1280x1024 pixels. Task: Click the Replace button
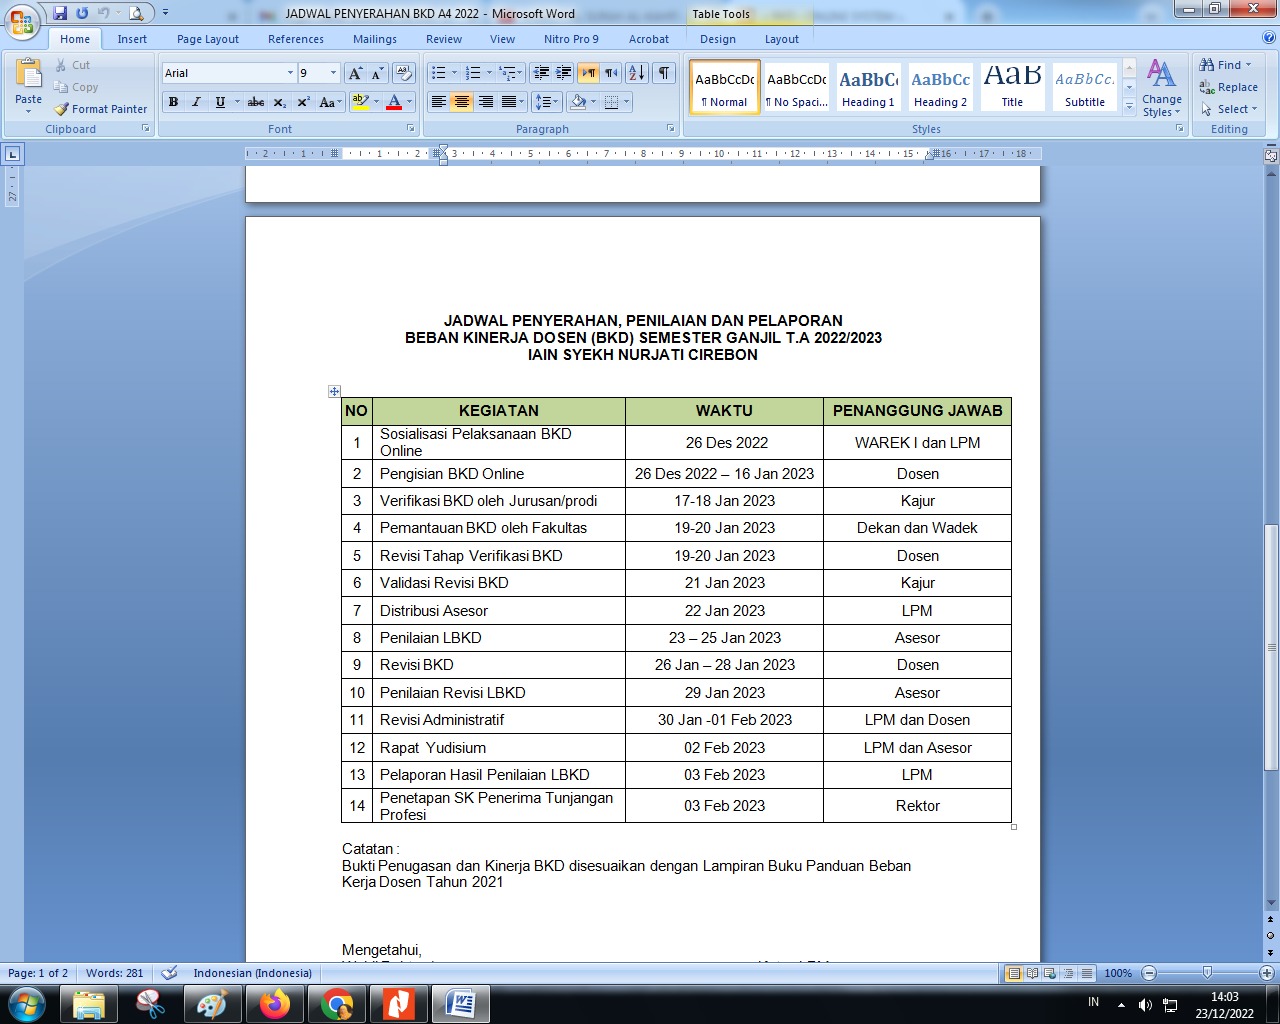click(x=1229, y=87)
